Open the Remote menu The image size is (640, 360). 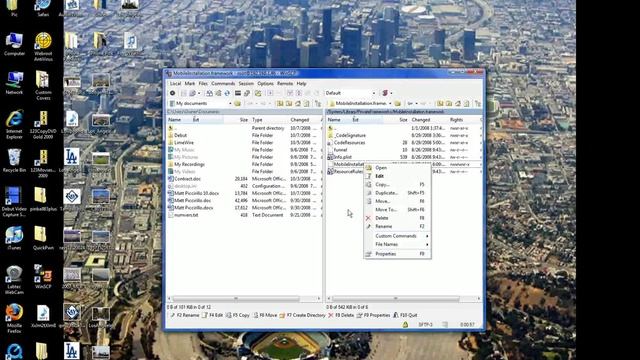[285, 84]
